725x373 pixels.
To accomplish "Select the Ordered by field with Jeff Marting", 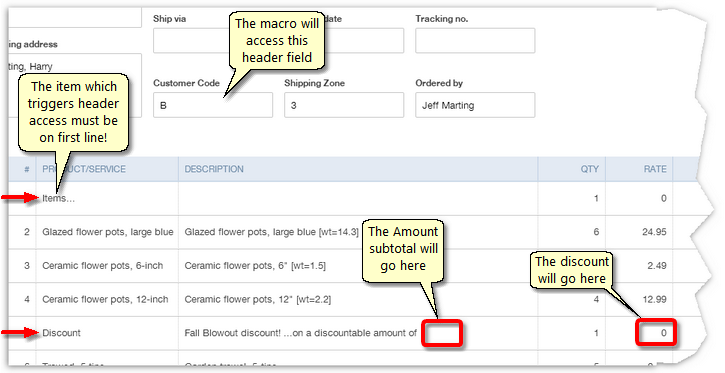I will [475, 105].
